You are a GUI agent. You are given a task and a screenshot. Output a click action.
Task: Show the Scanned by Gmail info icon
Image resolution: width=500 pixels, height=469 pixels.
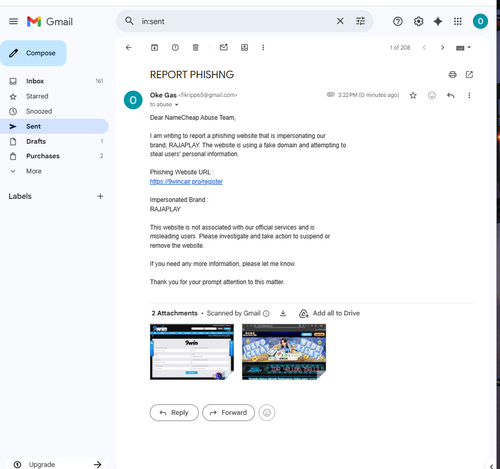266,314
